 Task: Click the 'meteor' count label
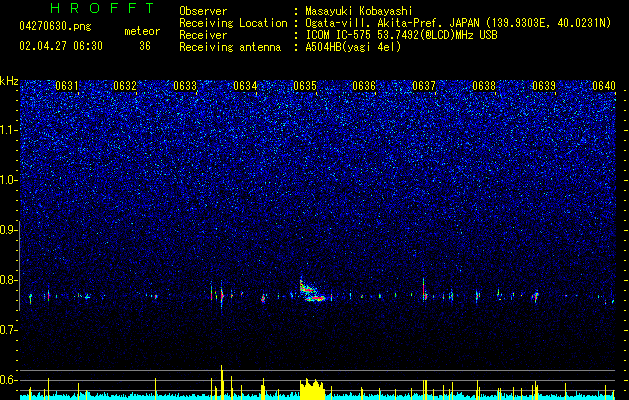pos(142,31)
